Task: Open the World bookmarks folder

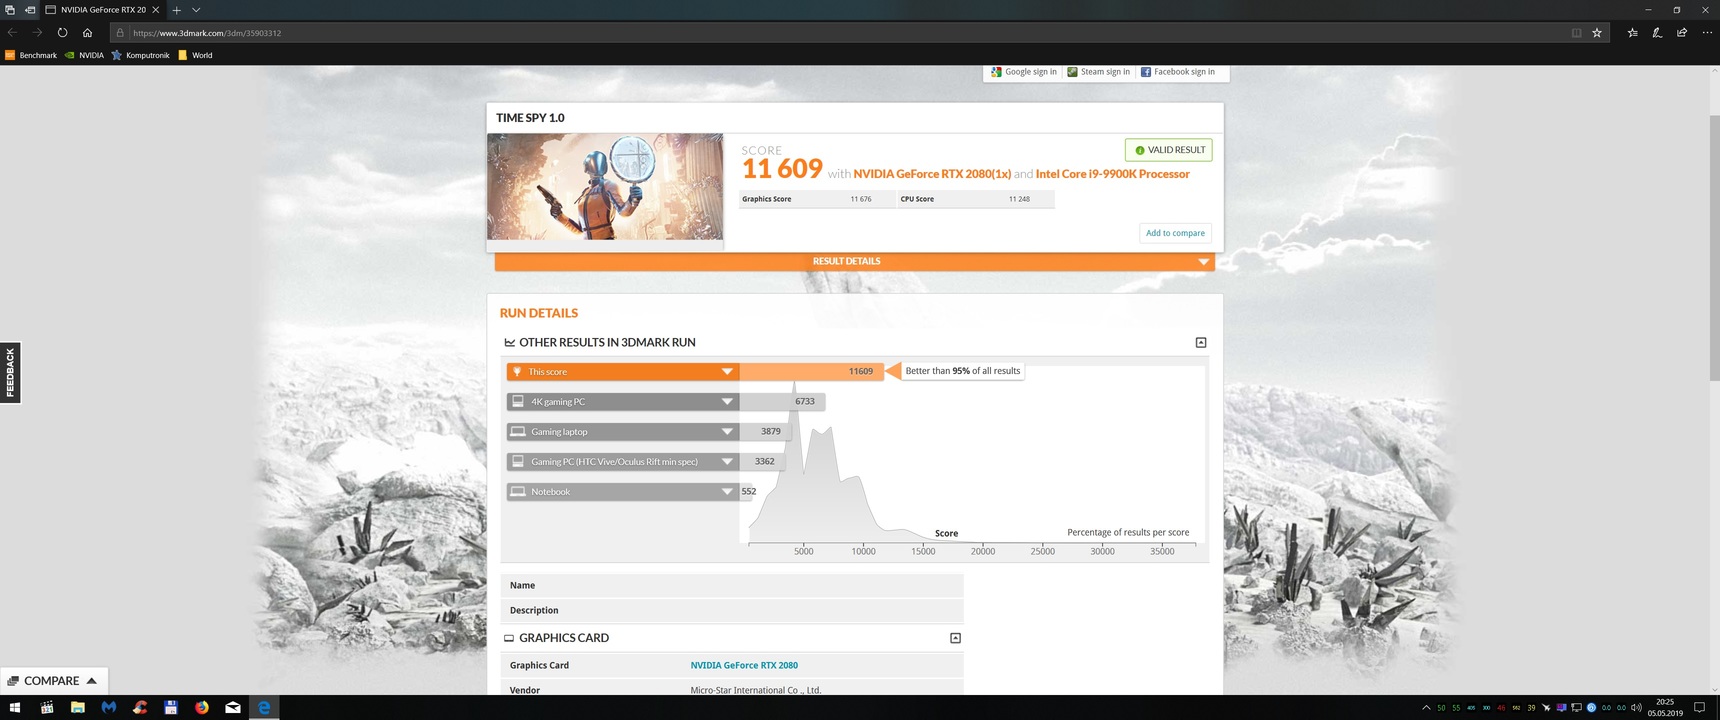Action: coord(195,55)
